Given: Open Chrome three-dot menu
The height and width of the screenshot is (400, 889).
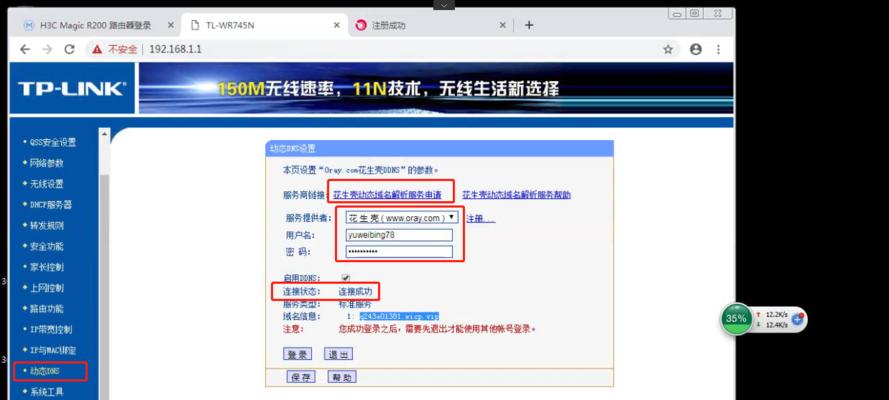Looking at the screenshot, I should (718, 49).
